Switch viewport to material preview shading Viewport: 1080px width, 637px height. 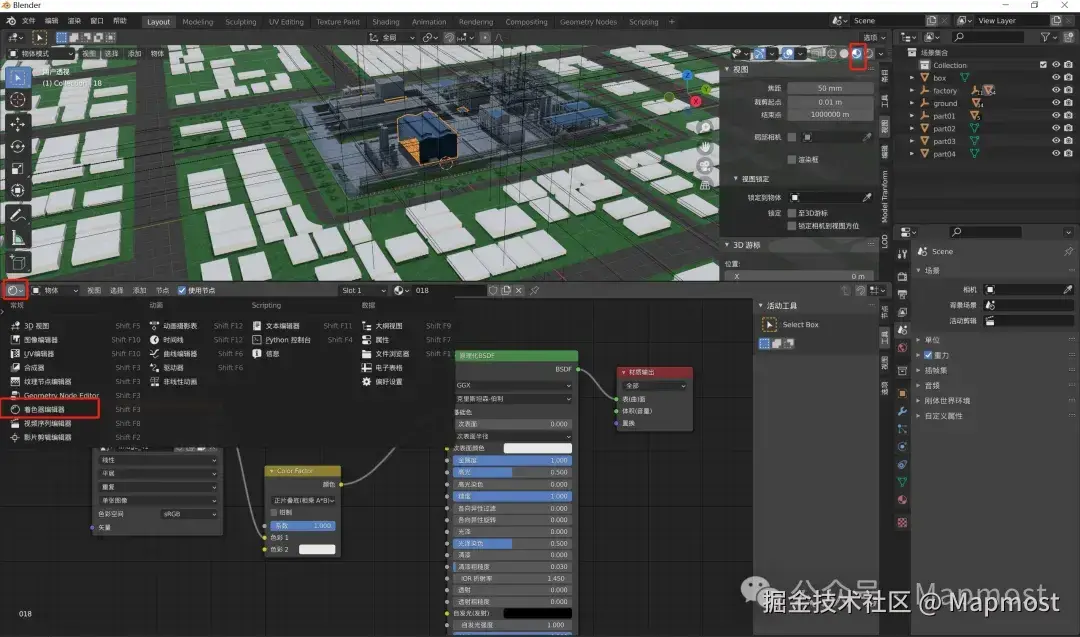click(857, 53)
